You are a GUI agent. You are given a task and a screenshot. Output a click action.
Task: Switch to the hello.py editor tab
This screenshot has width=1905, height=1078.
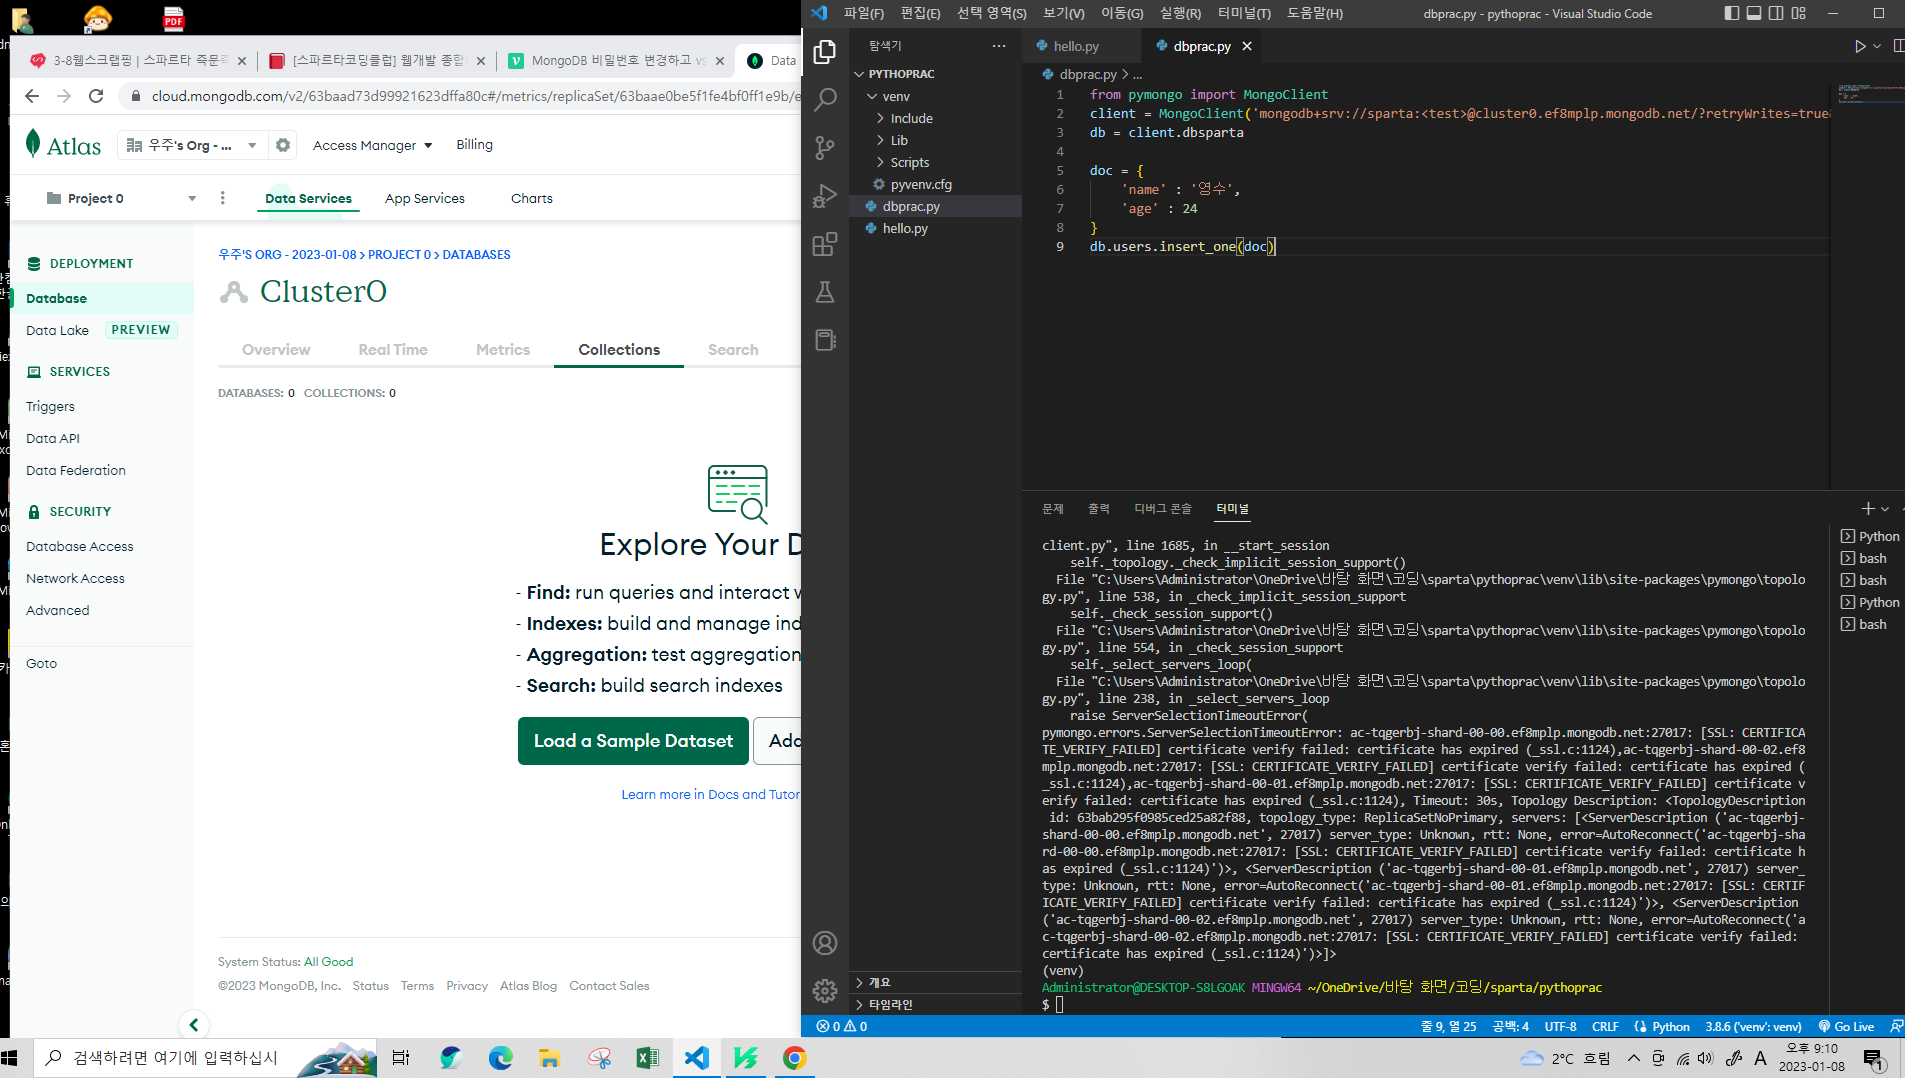tap(1076, 46)
